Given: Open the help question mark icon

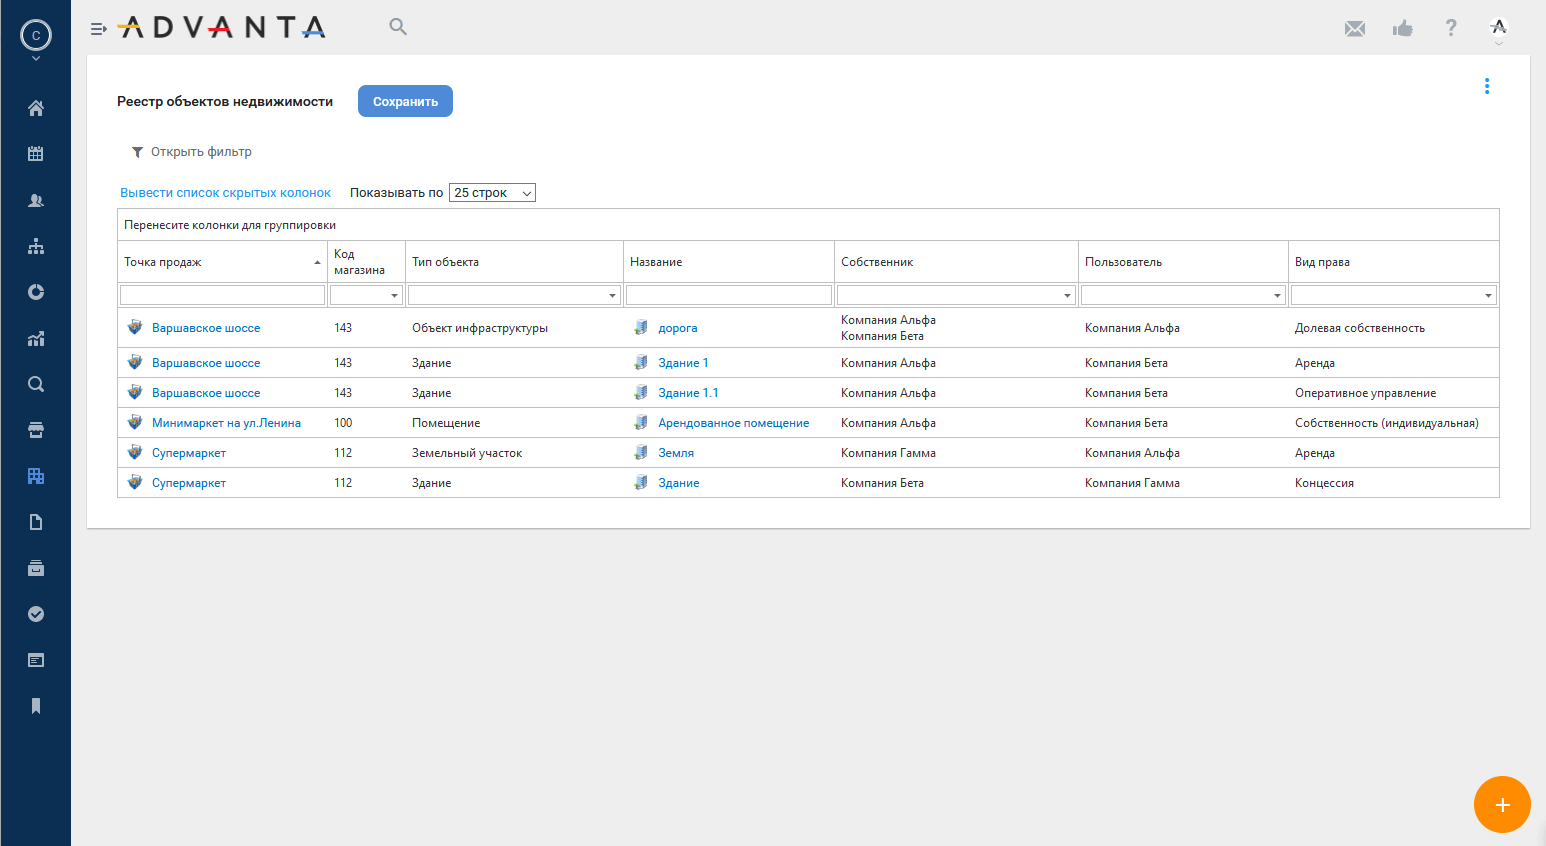Looking at the screenshot, I should [1451, 28].
